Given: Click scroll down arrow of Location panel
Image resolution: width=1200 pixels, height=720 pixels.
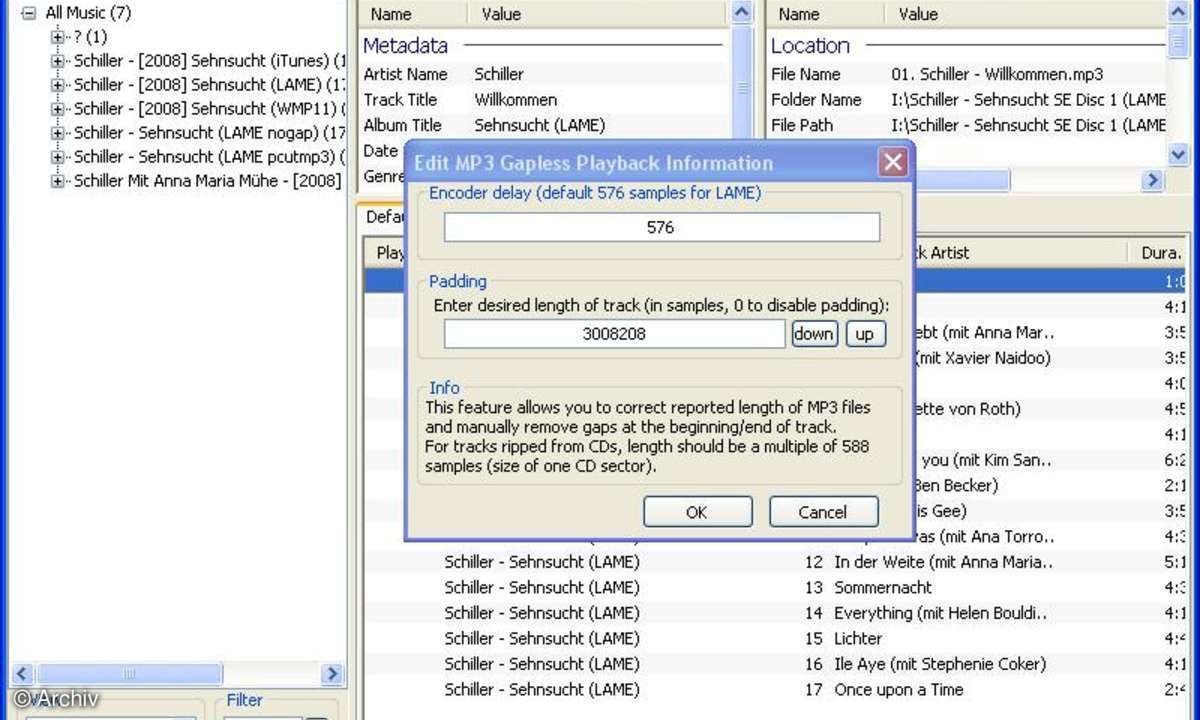Looking at the screenshot, I should [x=1178, y=154].
